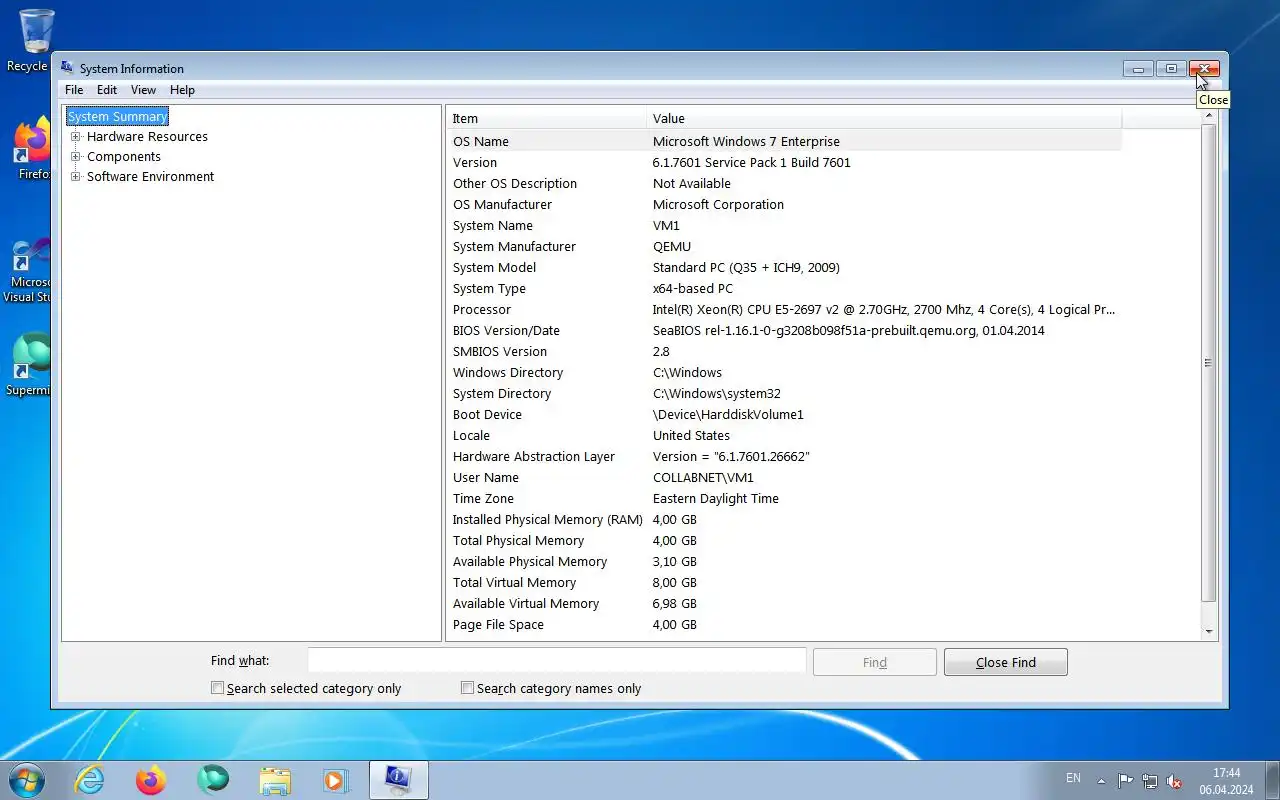Expand the Hardware Resources node
Image resolution: width=1280 pixels, height=800 pixels.
[x=75, y=137]
